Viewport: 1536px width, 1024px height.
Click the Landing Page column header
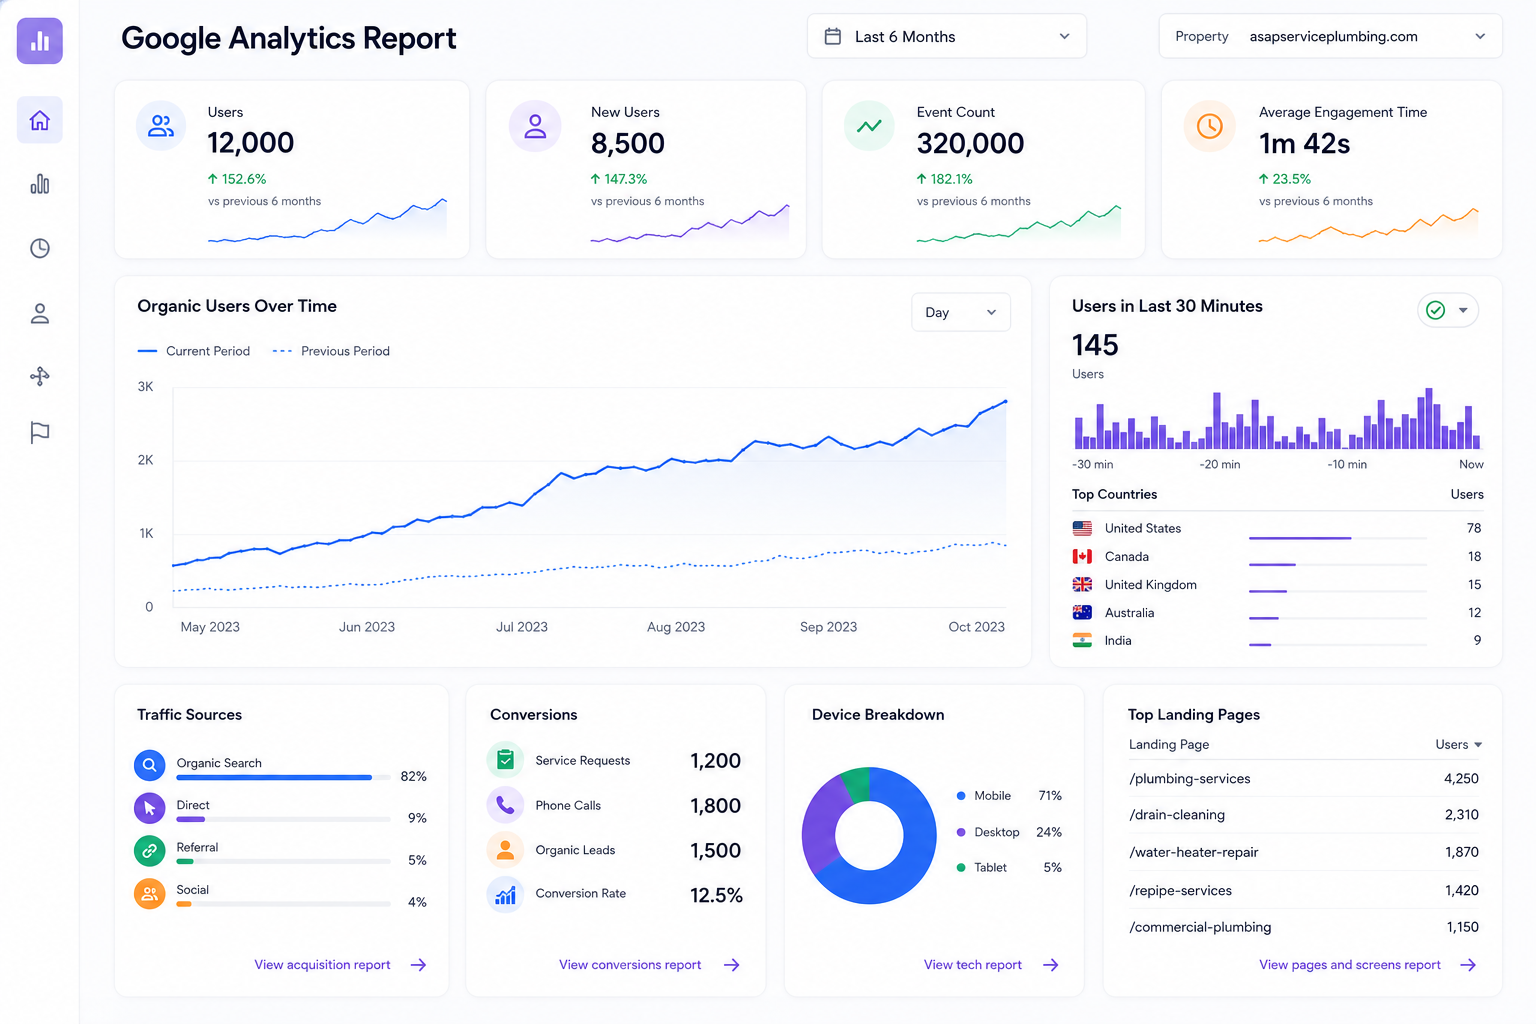pyautogui.click(x=1169, y=744)
